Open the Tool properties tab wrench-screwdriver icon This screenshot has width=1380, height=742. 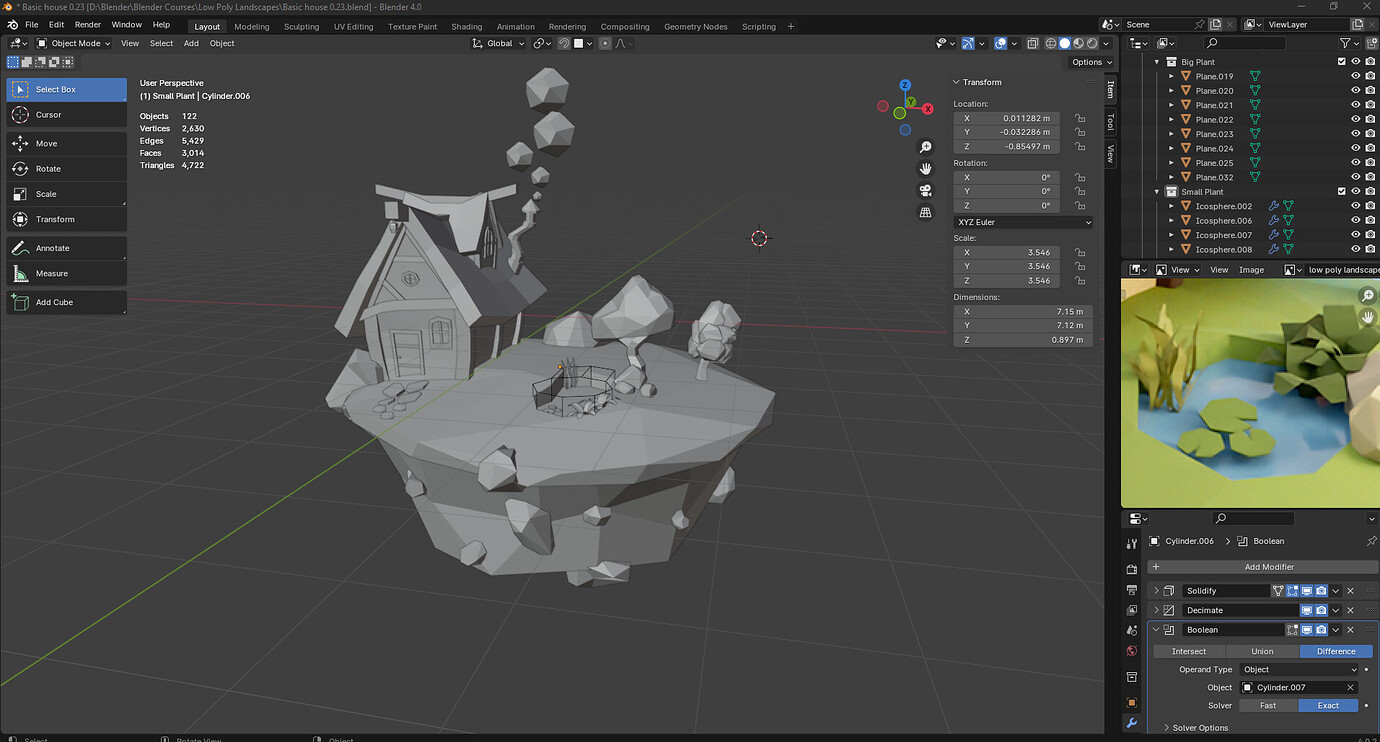tap(1131, 544)
